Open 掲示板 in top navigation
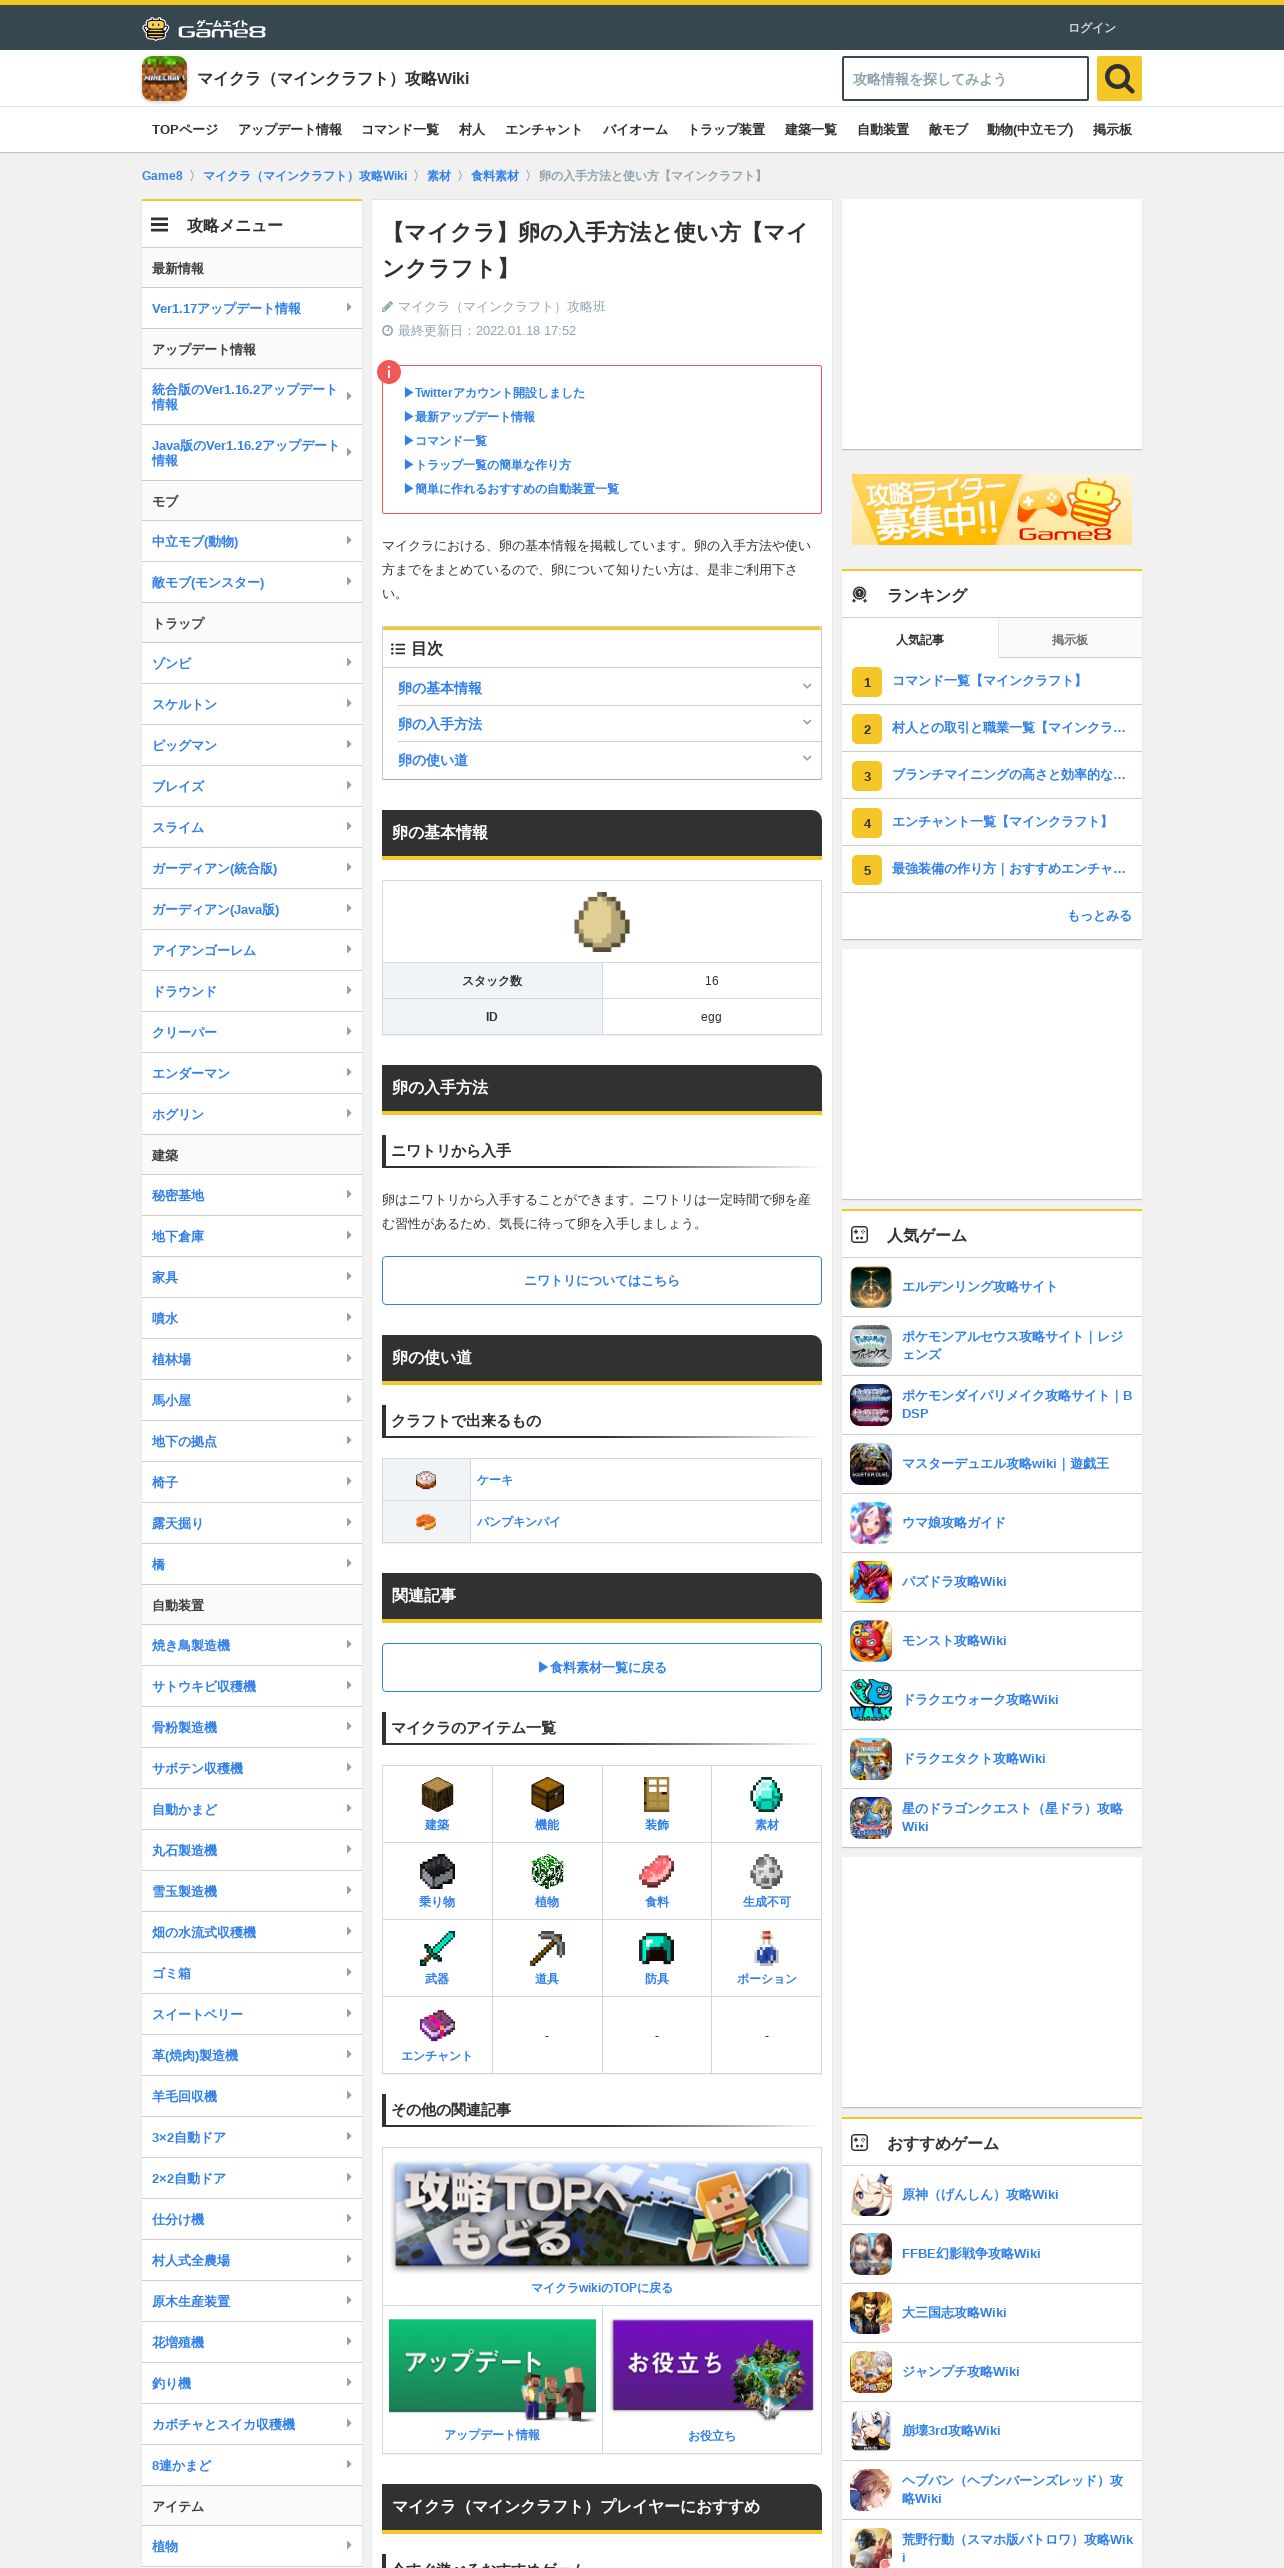1284x2568 pixels. pyautogui.click(x=1112, y=130)
